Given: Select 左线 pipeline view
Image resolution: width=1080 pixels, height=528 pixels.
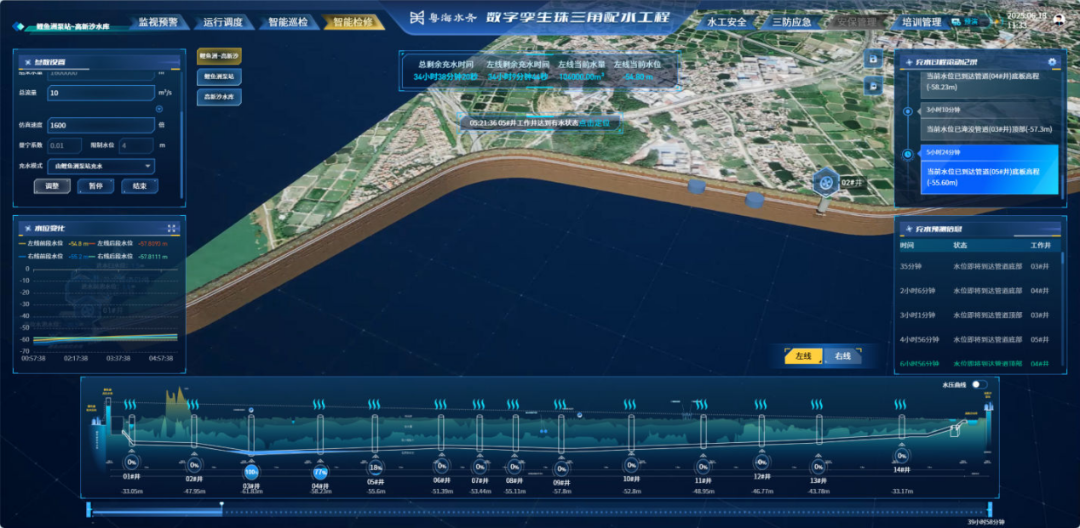Looking at the screenshot, I should [x=802, y=356].
